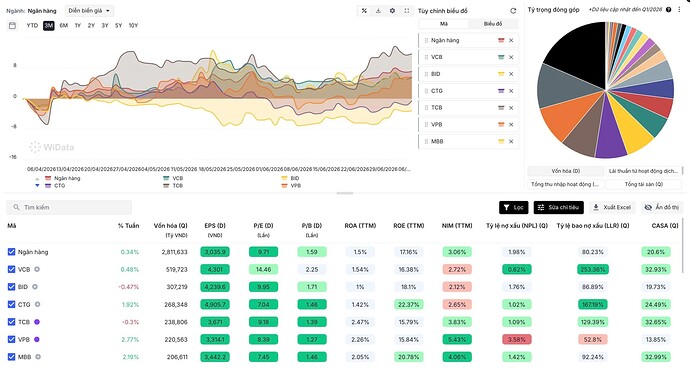Click the legend page-down arrow
Viewport: 690px width, 369px height.
tap(37, 185)
